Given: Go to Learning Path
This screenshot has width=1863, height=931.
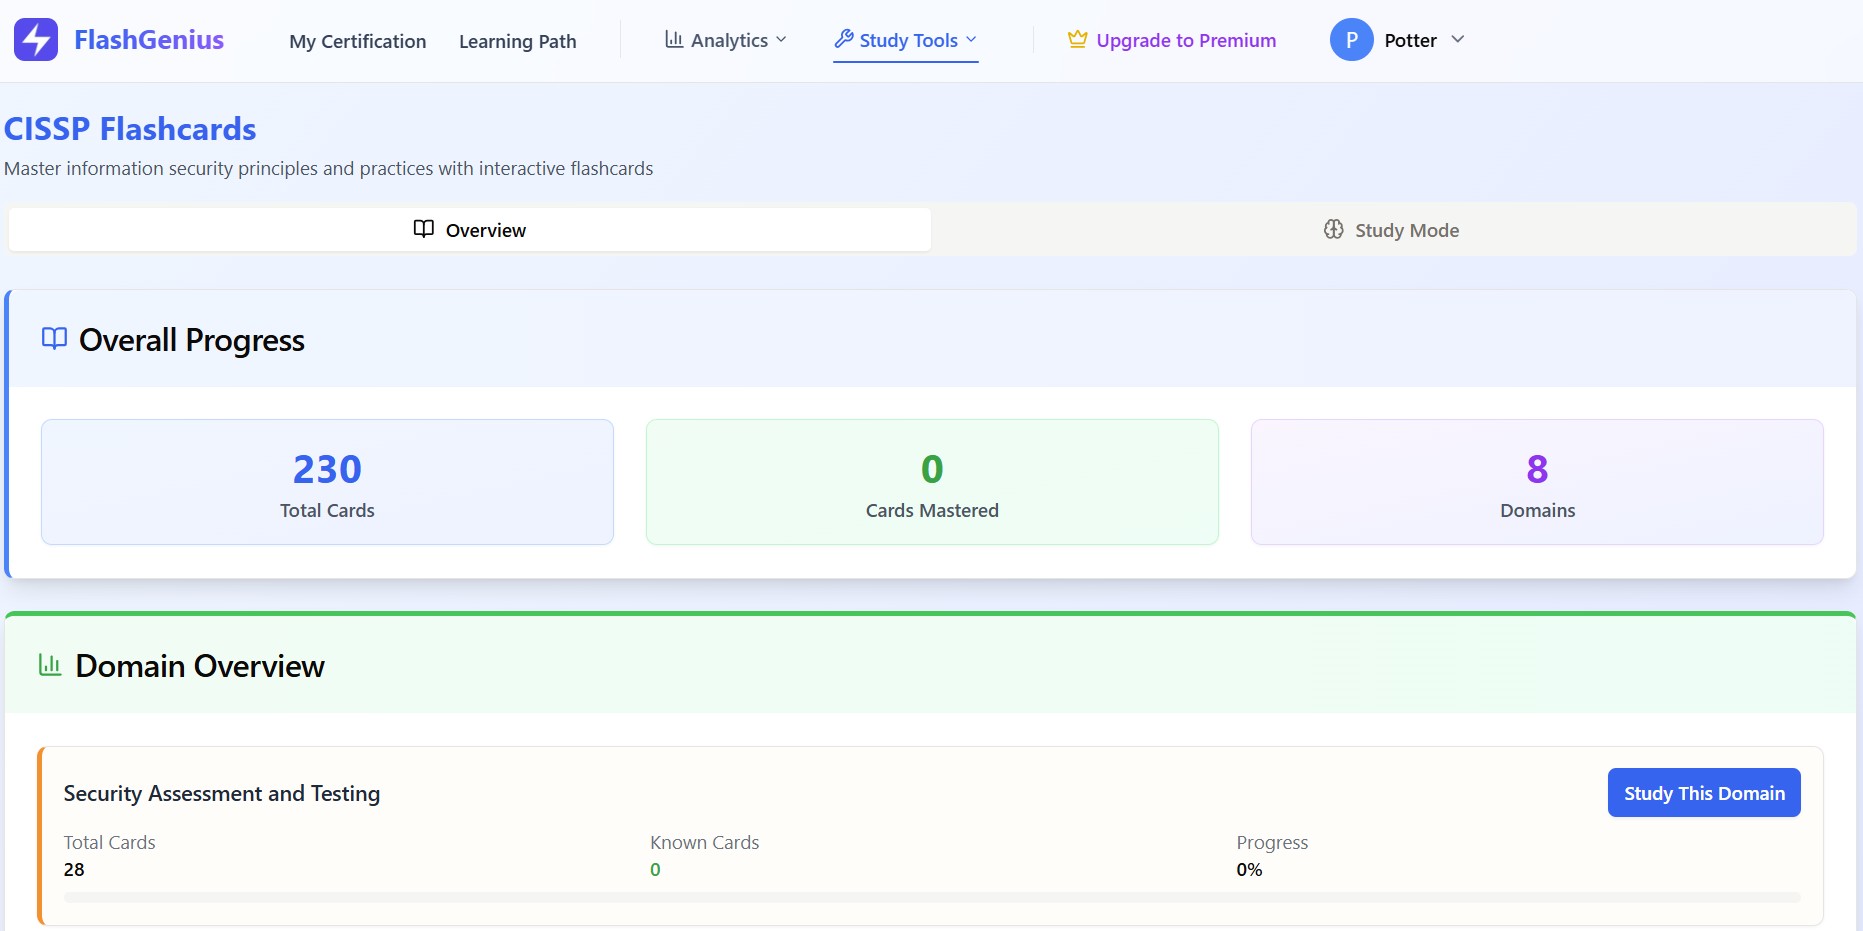Looking at the screenshot, I should pyautogui.click(x=517, y=41).
